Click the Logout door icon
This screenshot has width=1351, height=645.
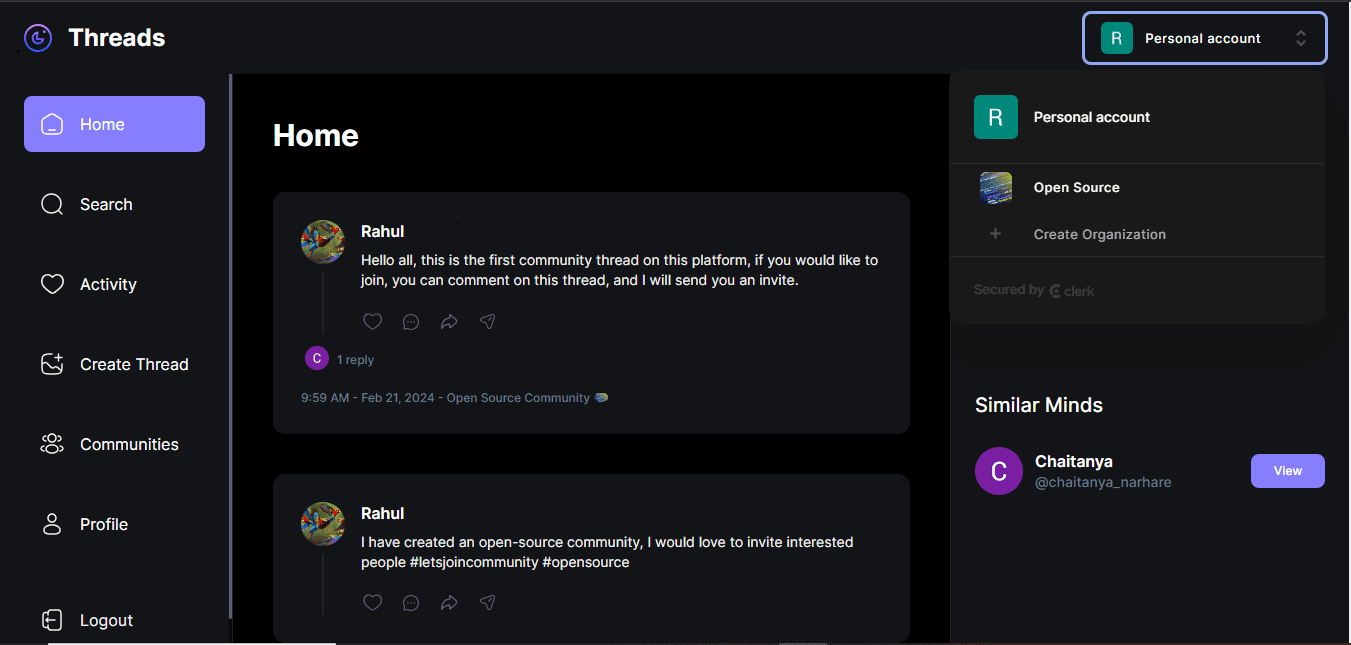[52, 620]
